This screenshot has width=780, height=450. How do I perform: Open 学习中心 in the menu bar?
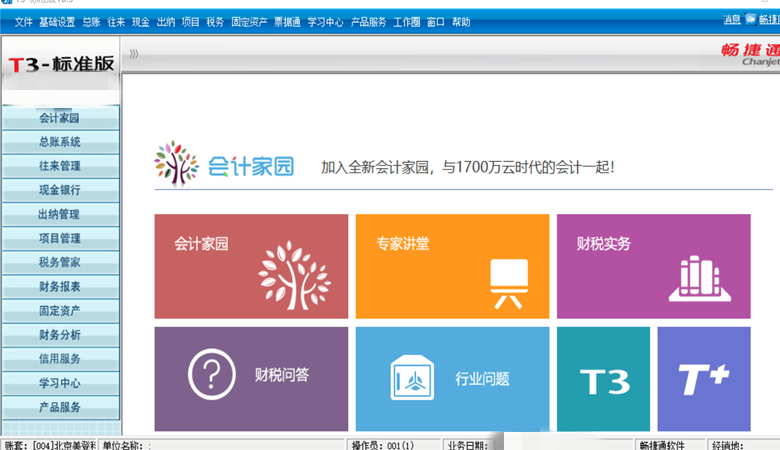tap(326, 22)
